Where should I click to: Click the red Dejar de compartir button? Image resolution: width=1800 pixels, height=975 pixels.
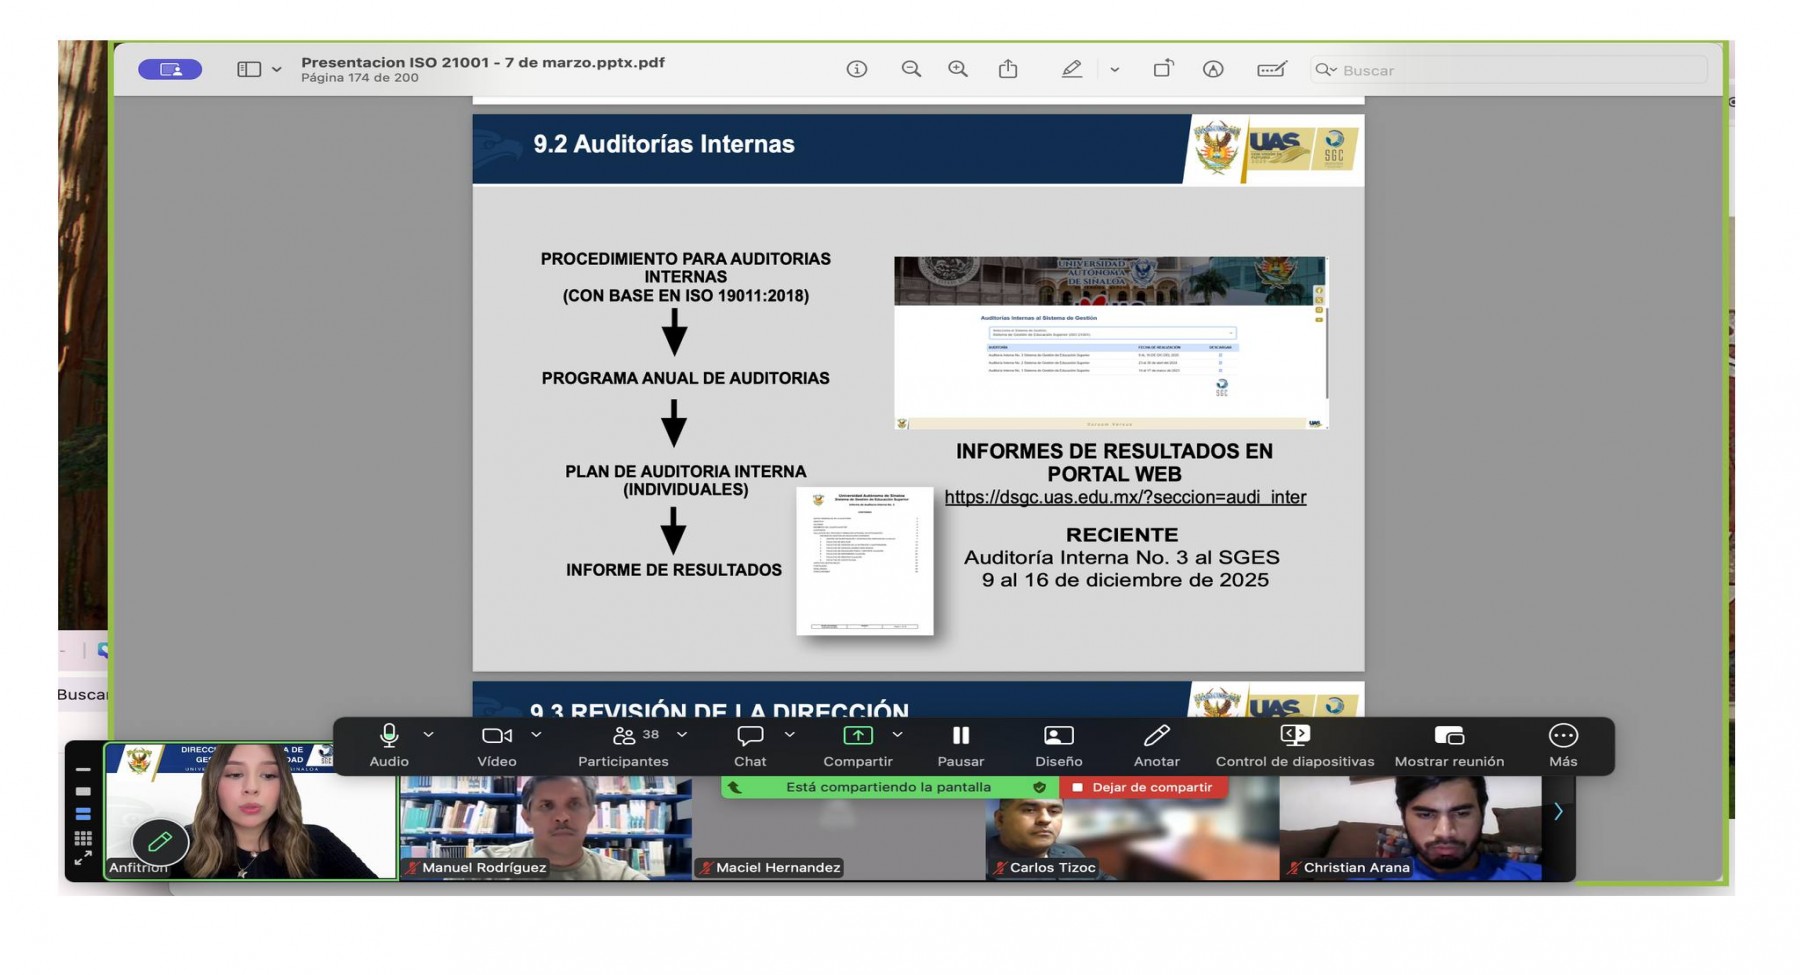point(1143,787)
